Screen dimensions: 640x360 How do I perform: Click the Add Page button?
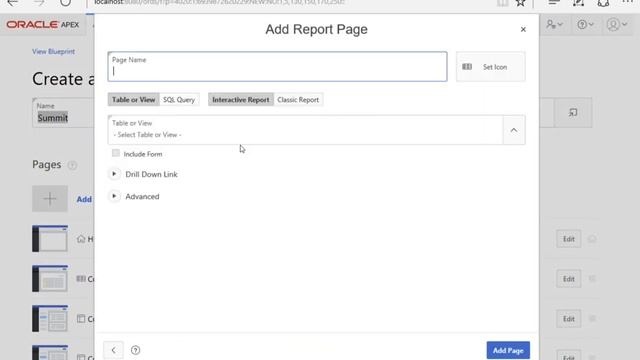coord(508,350)
